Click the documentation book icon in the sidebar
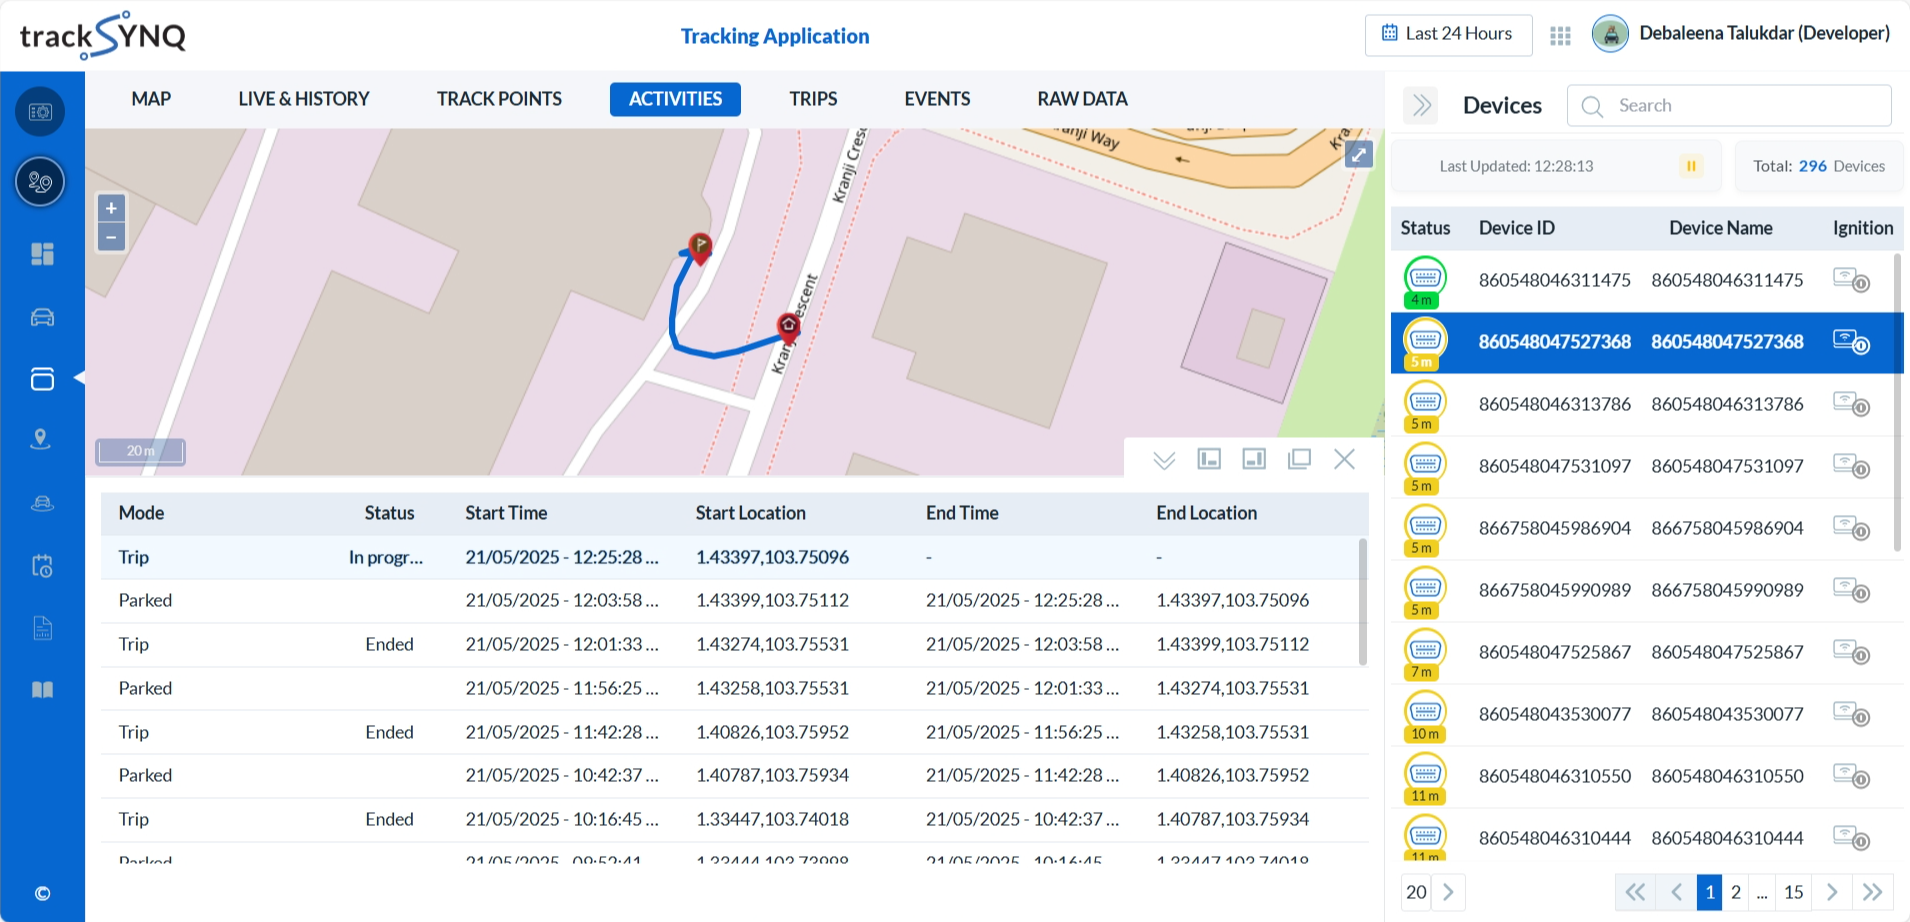The height and width of the screenshot is (922, 1910). point(40,689)
